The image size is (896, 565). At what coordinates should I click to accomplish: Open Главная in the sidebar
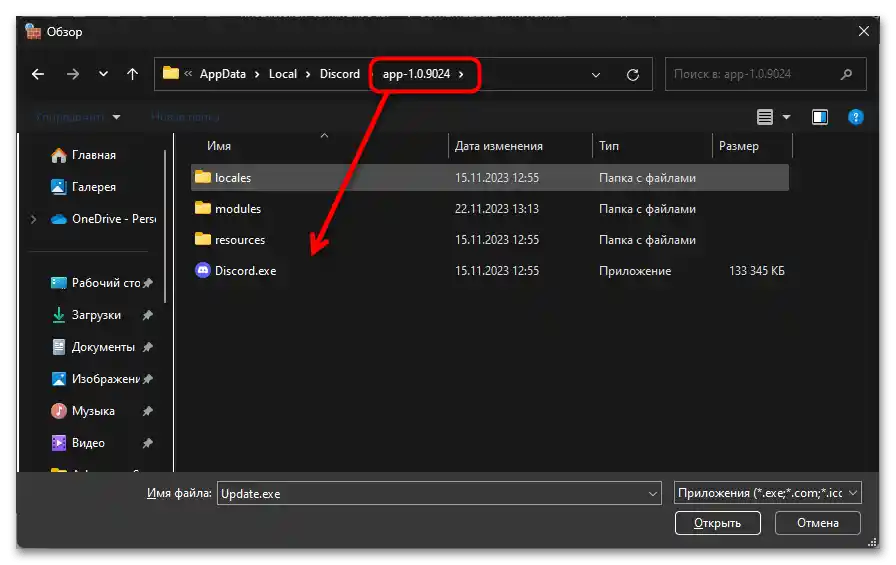pos(83,155)
